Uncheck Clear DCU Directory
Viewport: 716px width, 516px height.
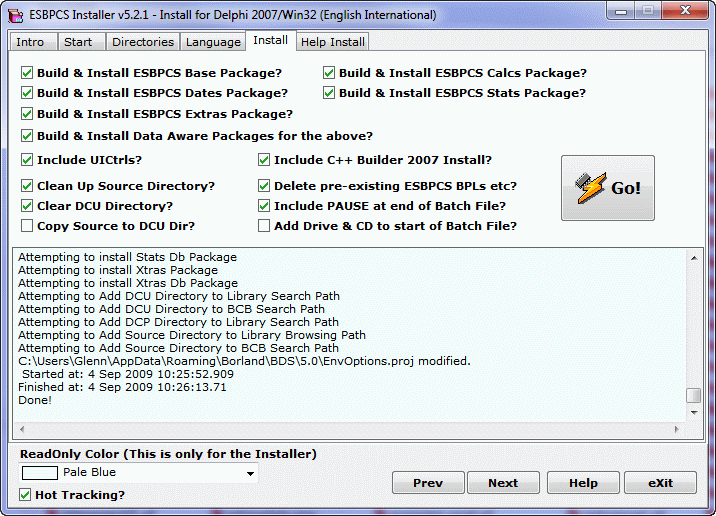click(x=27, y=206)
